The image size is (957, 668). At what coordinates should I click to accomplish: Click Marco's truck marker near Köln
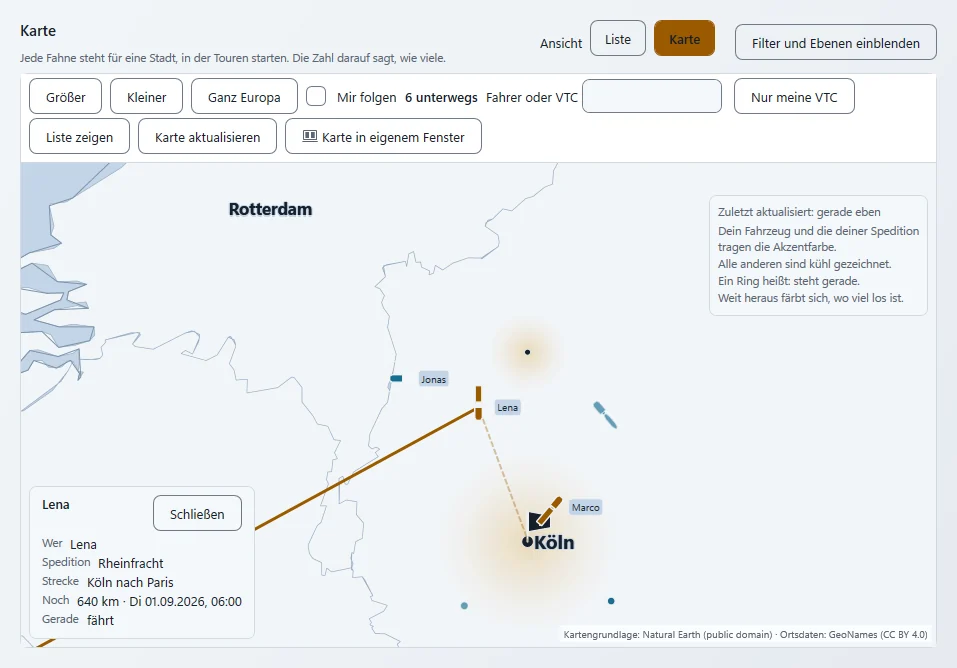pyautogui.click(x=549, y=510)
